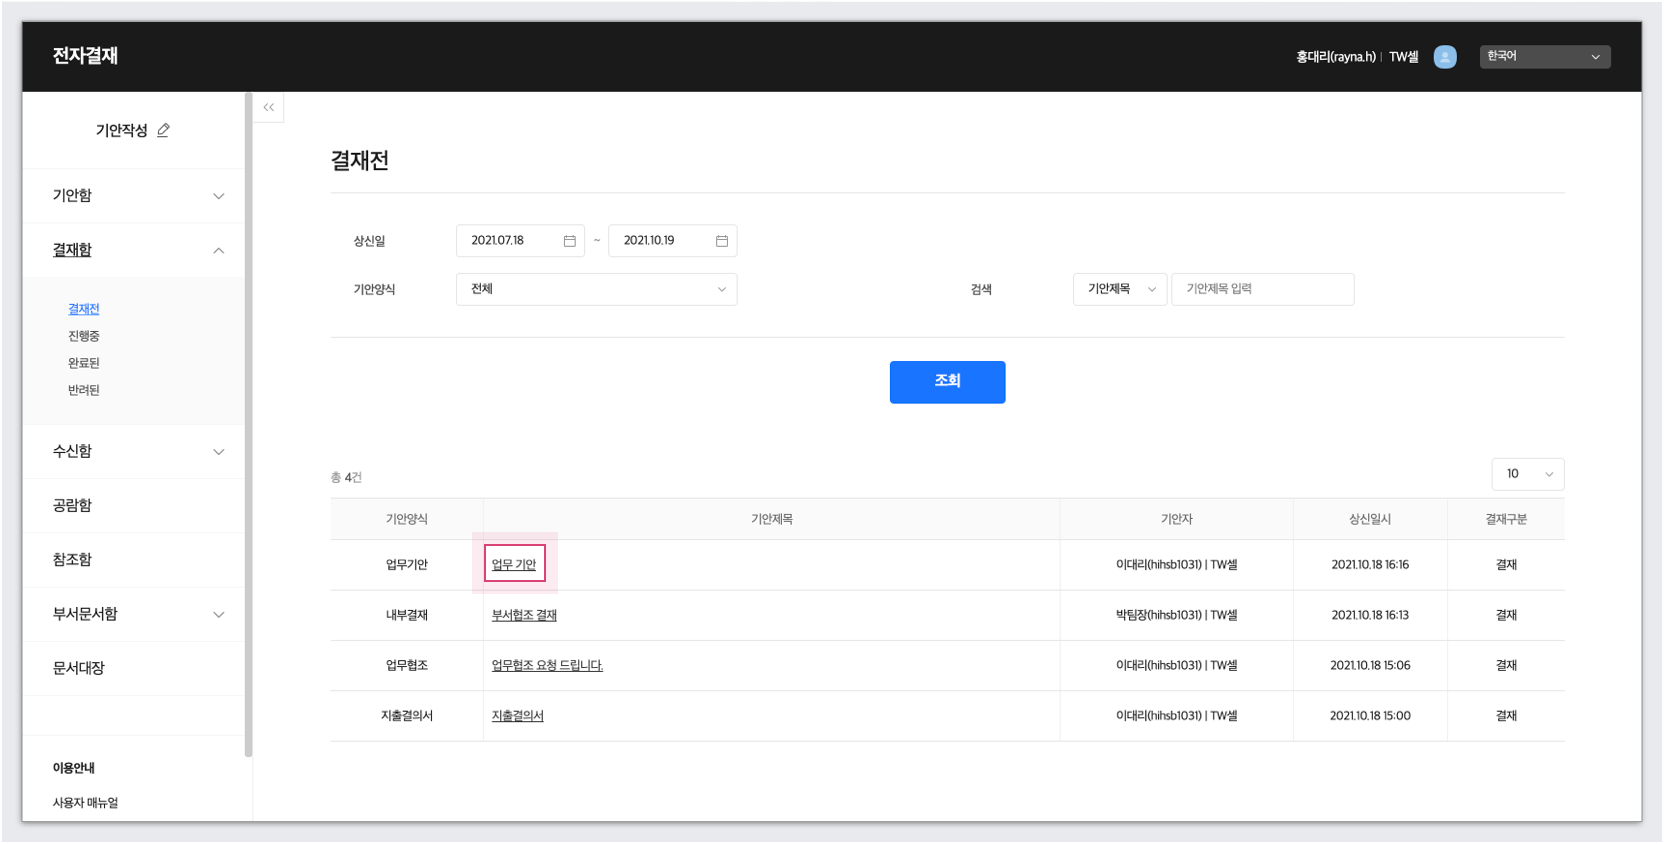The height and width of the screenshot is (844, 1664).
Task: Open the 기안제목 search type dropdown
Action: (1119, 289)
